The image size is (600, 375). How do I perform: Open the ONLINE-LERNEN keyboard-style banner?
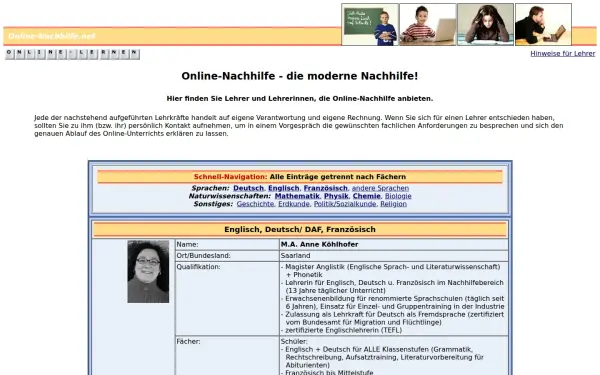pyautogui.click(x=72, y=54)
